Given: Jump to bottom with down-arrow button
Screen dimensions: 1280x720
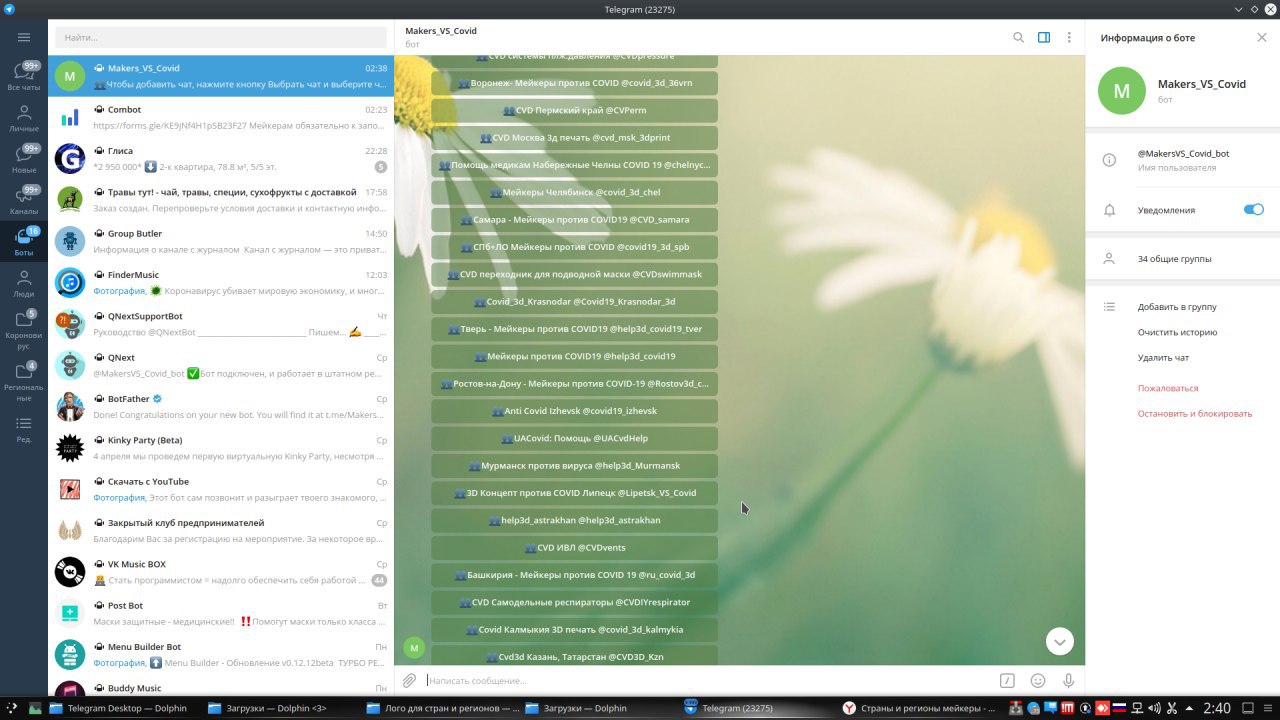Looking at the screenshot, I should (x=1059, y=641).
